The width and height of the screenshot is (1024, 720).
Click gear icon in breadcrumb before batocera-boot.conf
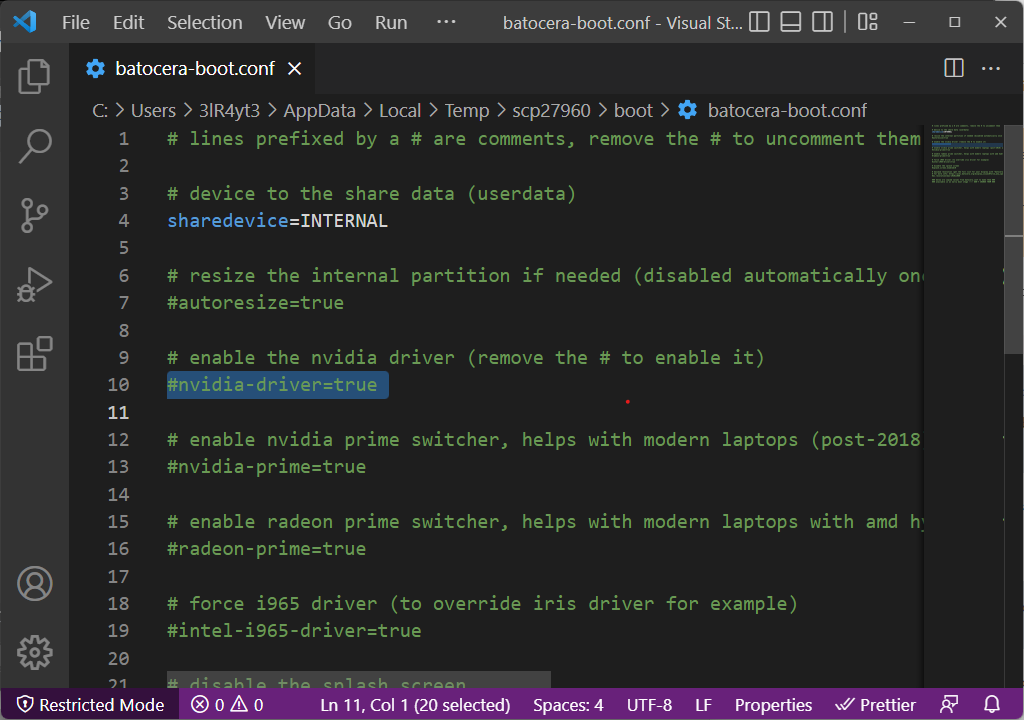pyautogui.click(x=687, y=110)
